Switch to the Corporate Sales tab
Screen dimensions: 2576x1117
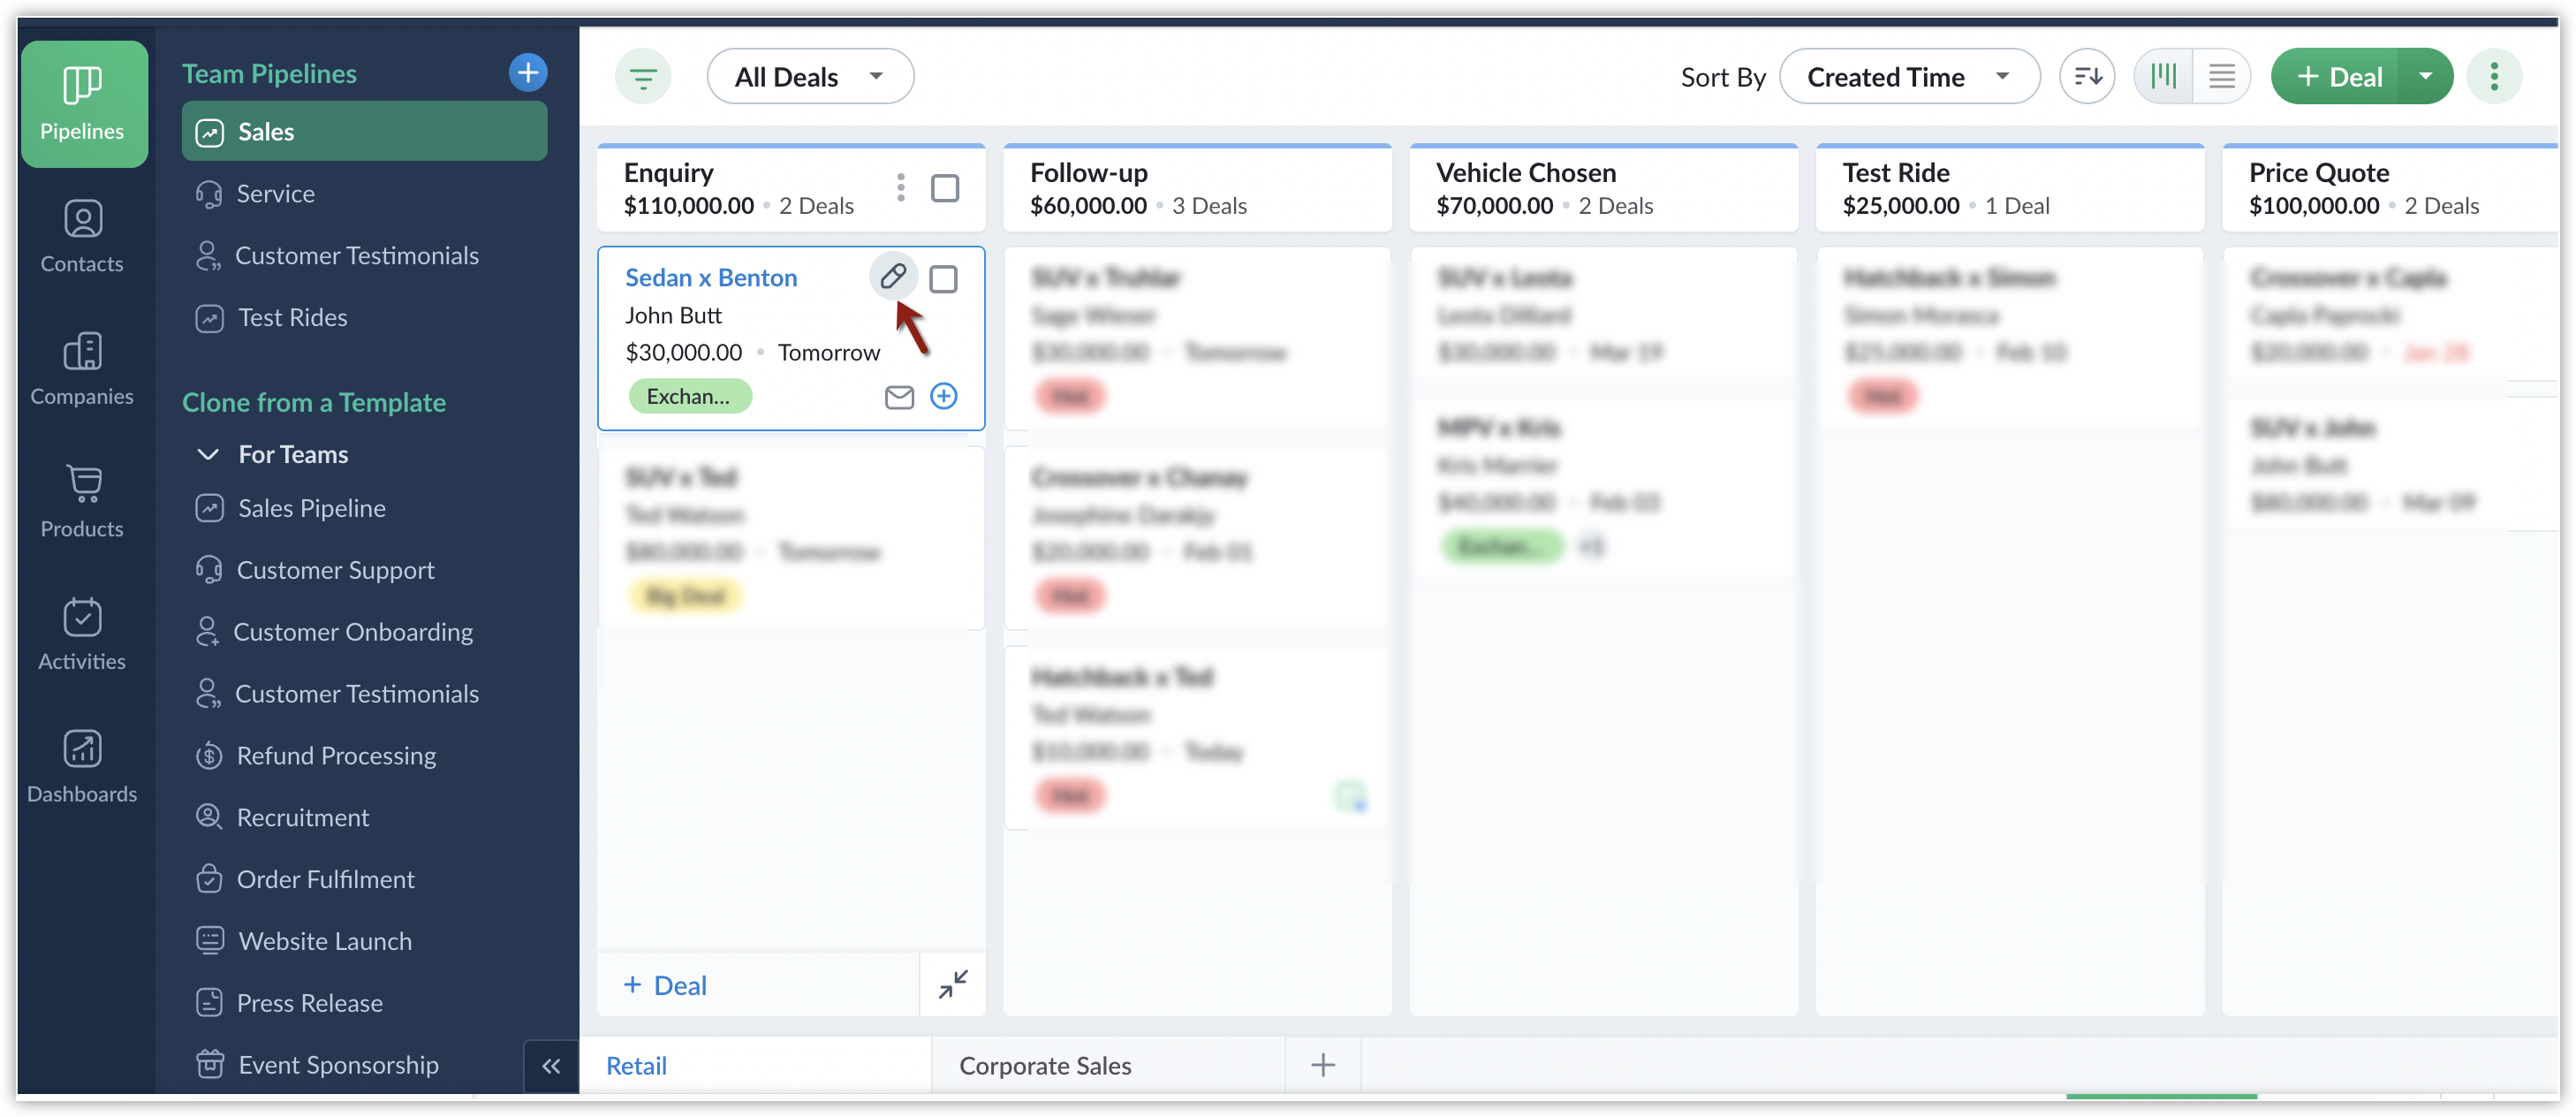[x=1045, y=1066]
